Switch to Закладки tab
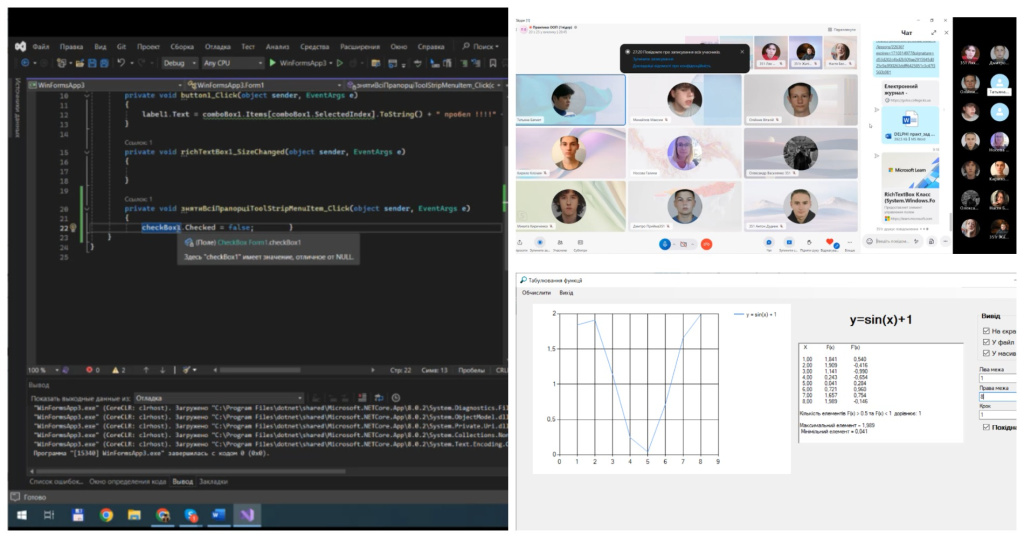This screenshot has height=538, width=1024. tap(214, 481)
